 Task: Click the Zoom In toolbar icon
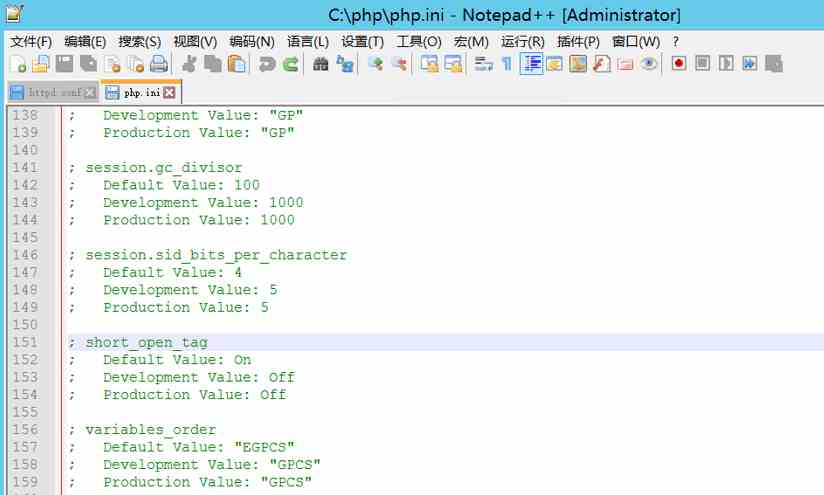375,64
